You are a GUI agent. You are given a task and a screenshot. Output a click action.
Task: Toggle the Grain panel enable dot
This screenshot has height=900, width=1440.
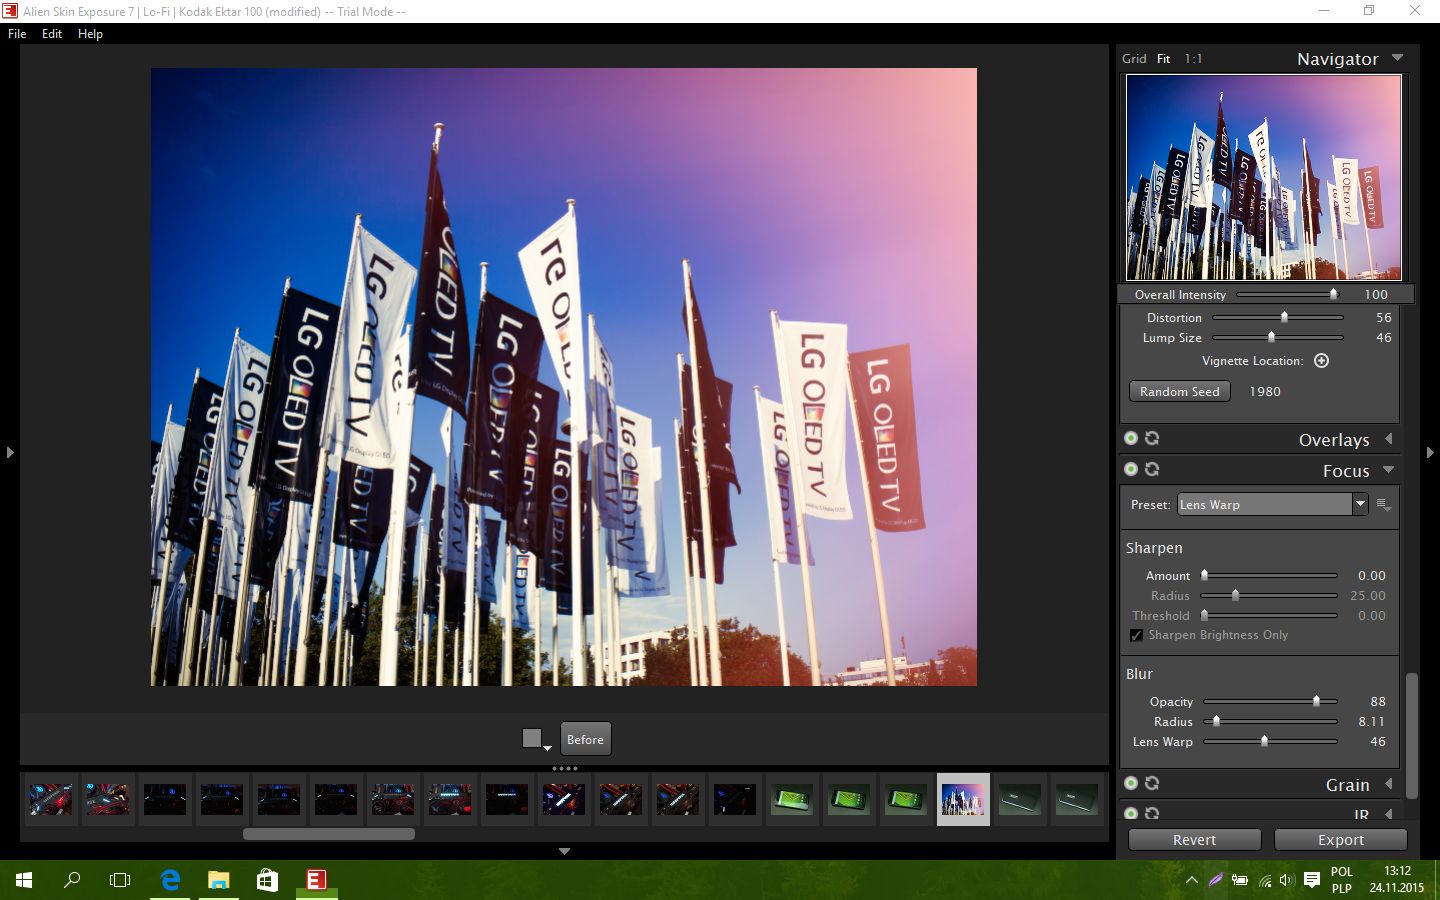[1131, 783]
